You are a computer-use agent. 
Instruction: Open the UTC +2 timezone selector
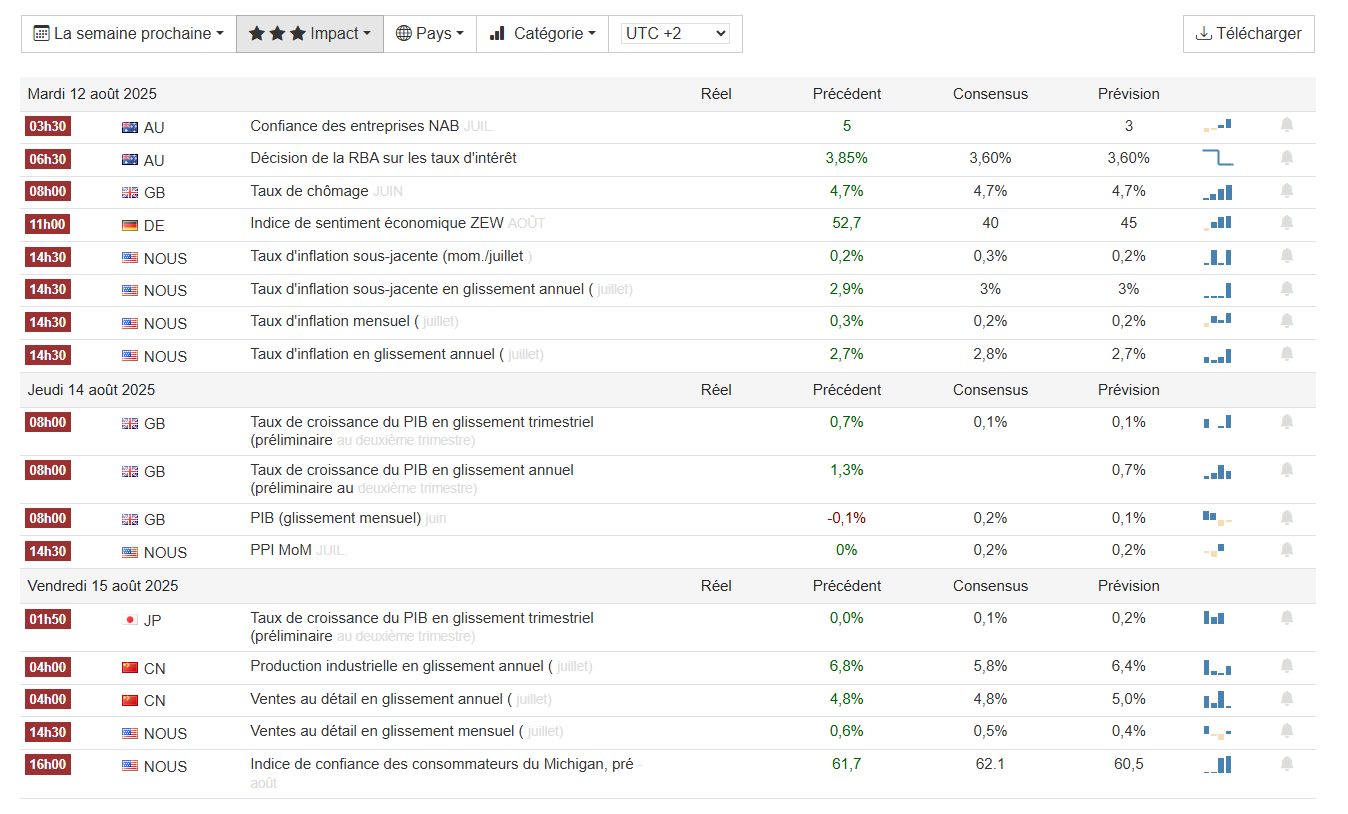(x=675, y=34)
